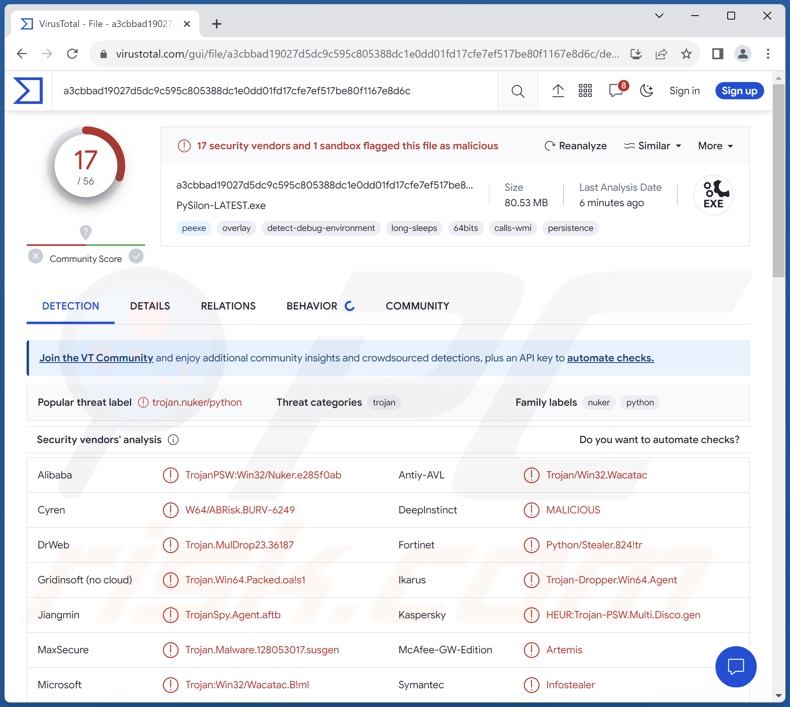790x707 pixels.
Task: Click the calls-wmi tag
Action: (512, 228)
